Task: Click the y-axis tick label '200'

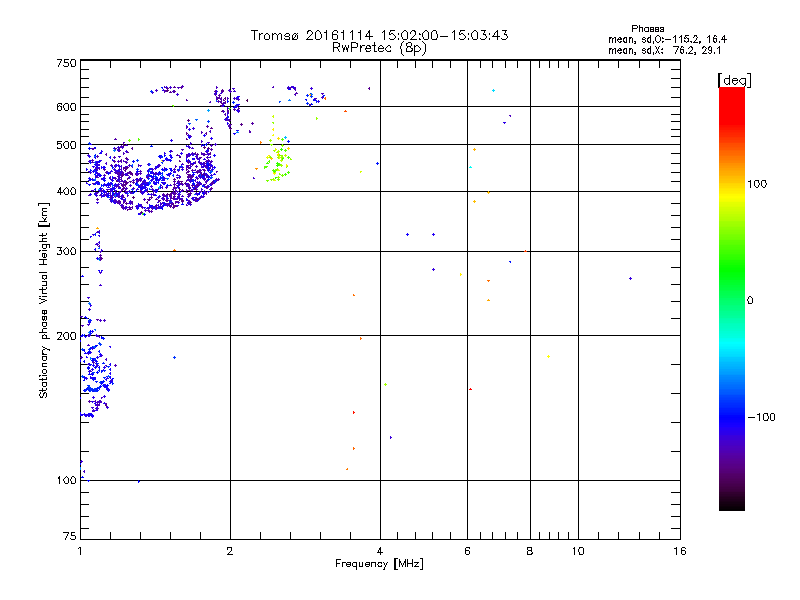Action: (66, 336)
